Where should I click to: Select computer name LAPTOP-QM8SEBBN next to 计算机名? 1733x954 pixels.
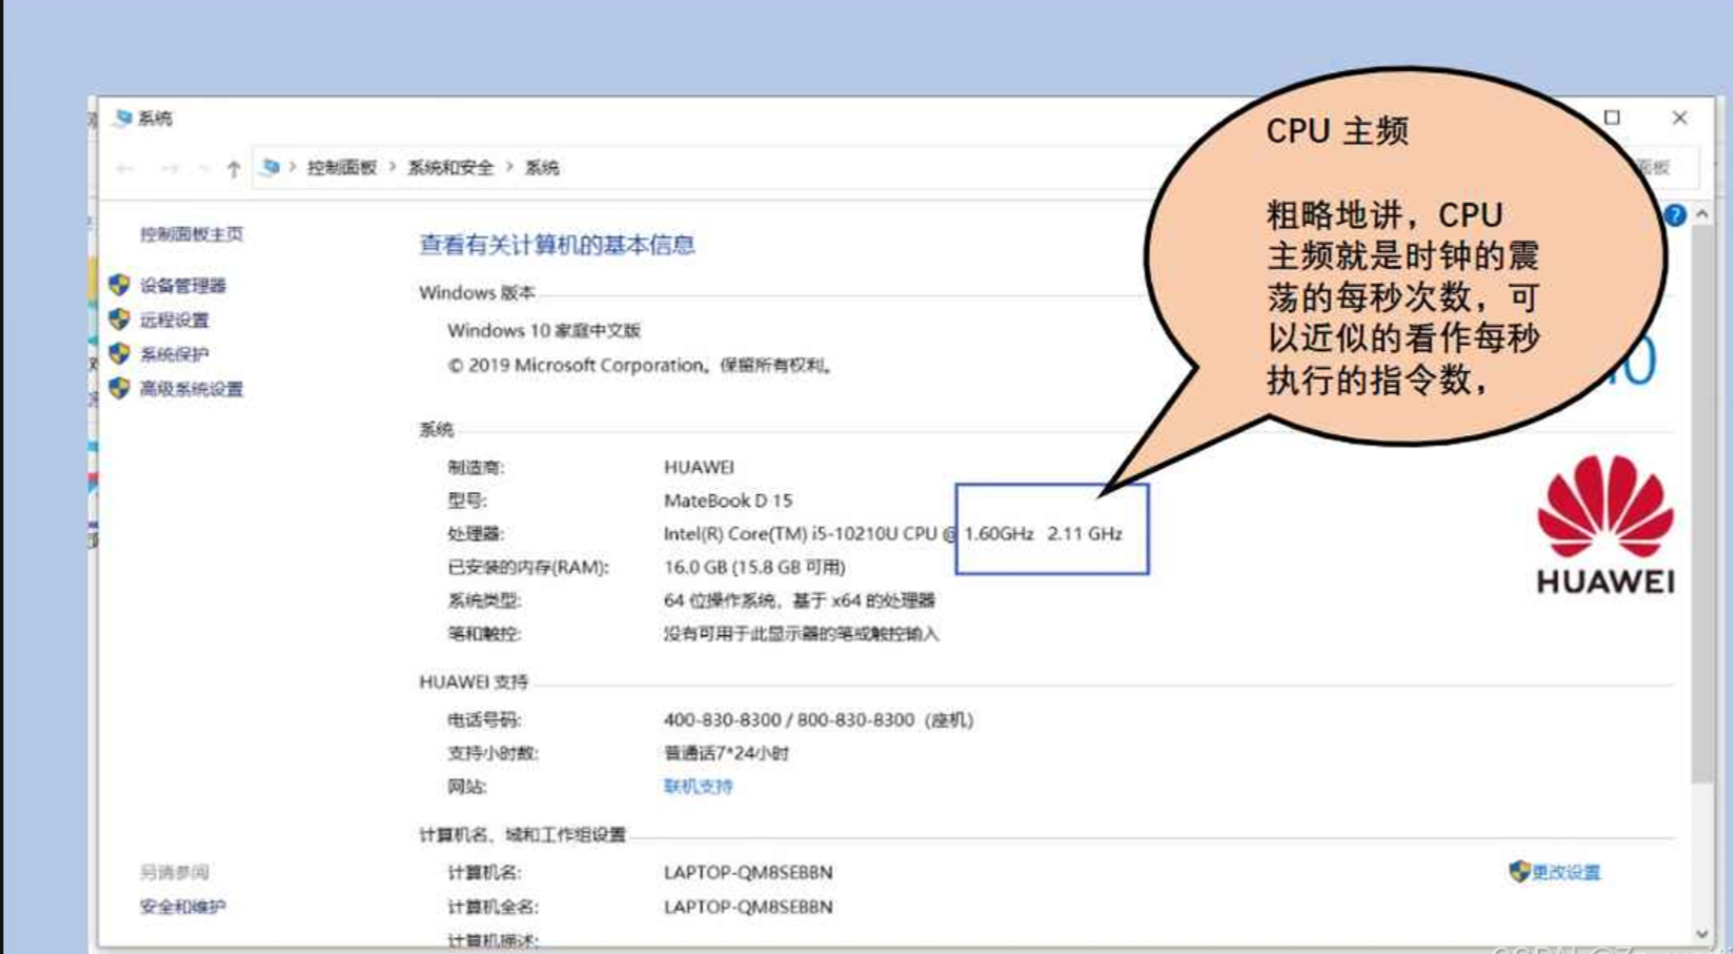coord(748,873)
